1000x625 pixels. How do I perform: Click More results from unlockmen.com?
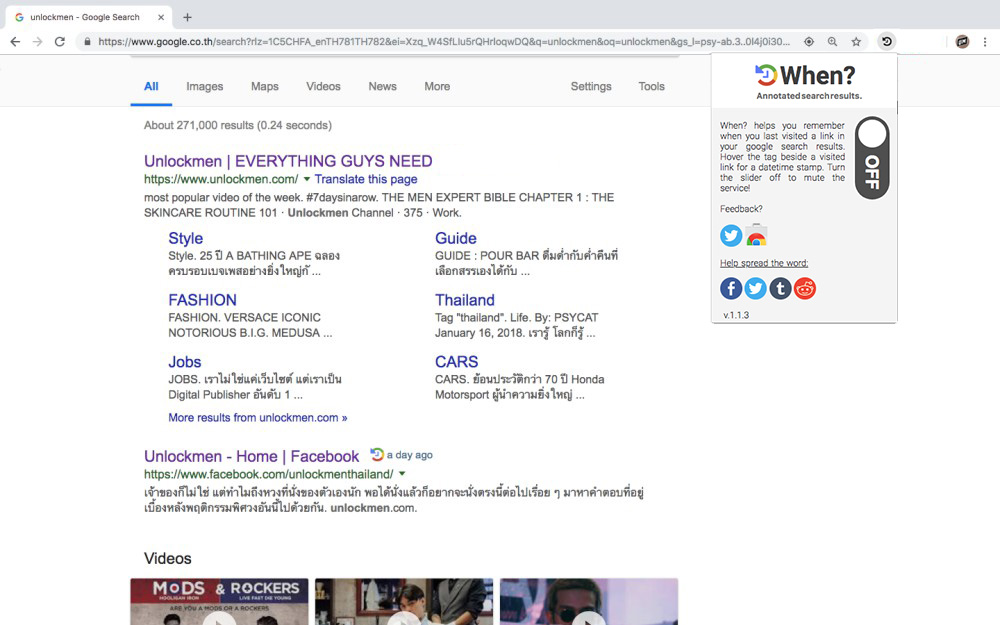click(258, 418)
